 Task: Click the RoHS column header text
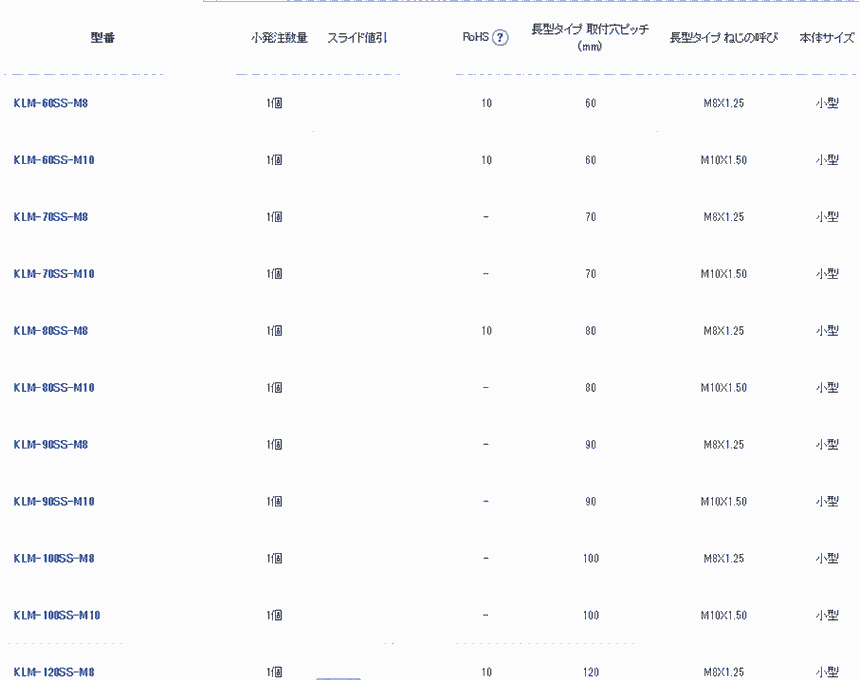pyautogui.click(x=475, y=38)
